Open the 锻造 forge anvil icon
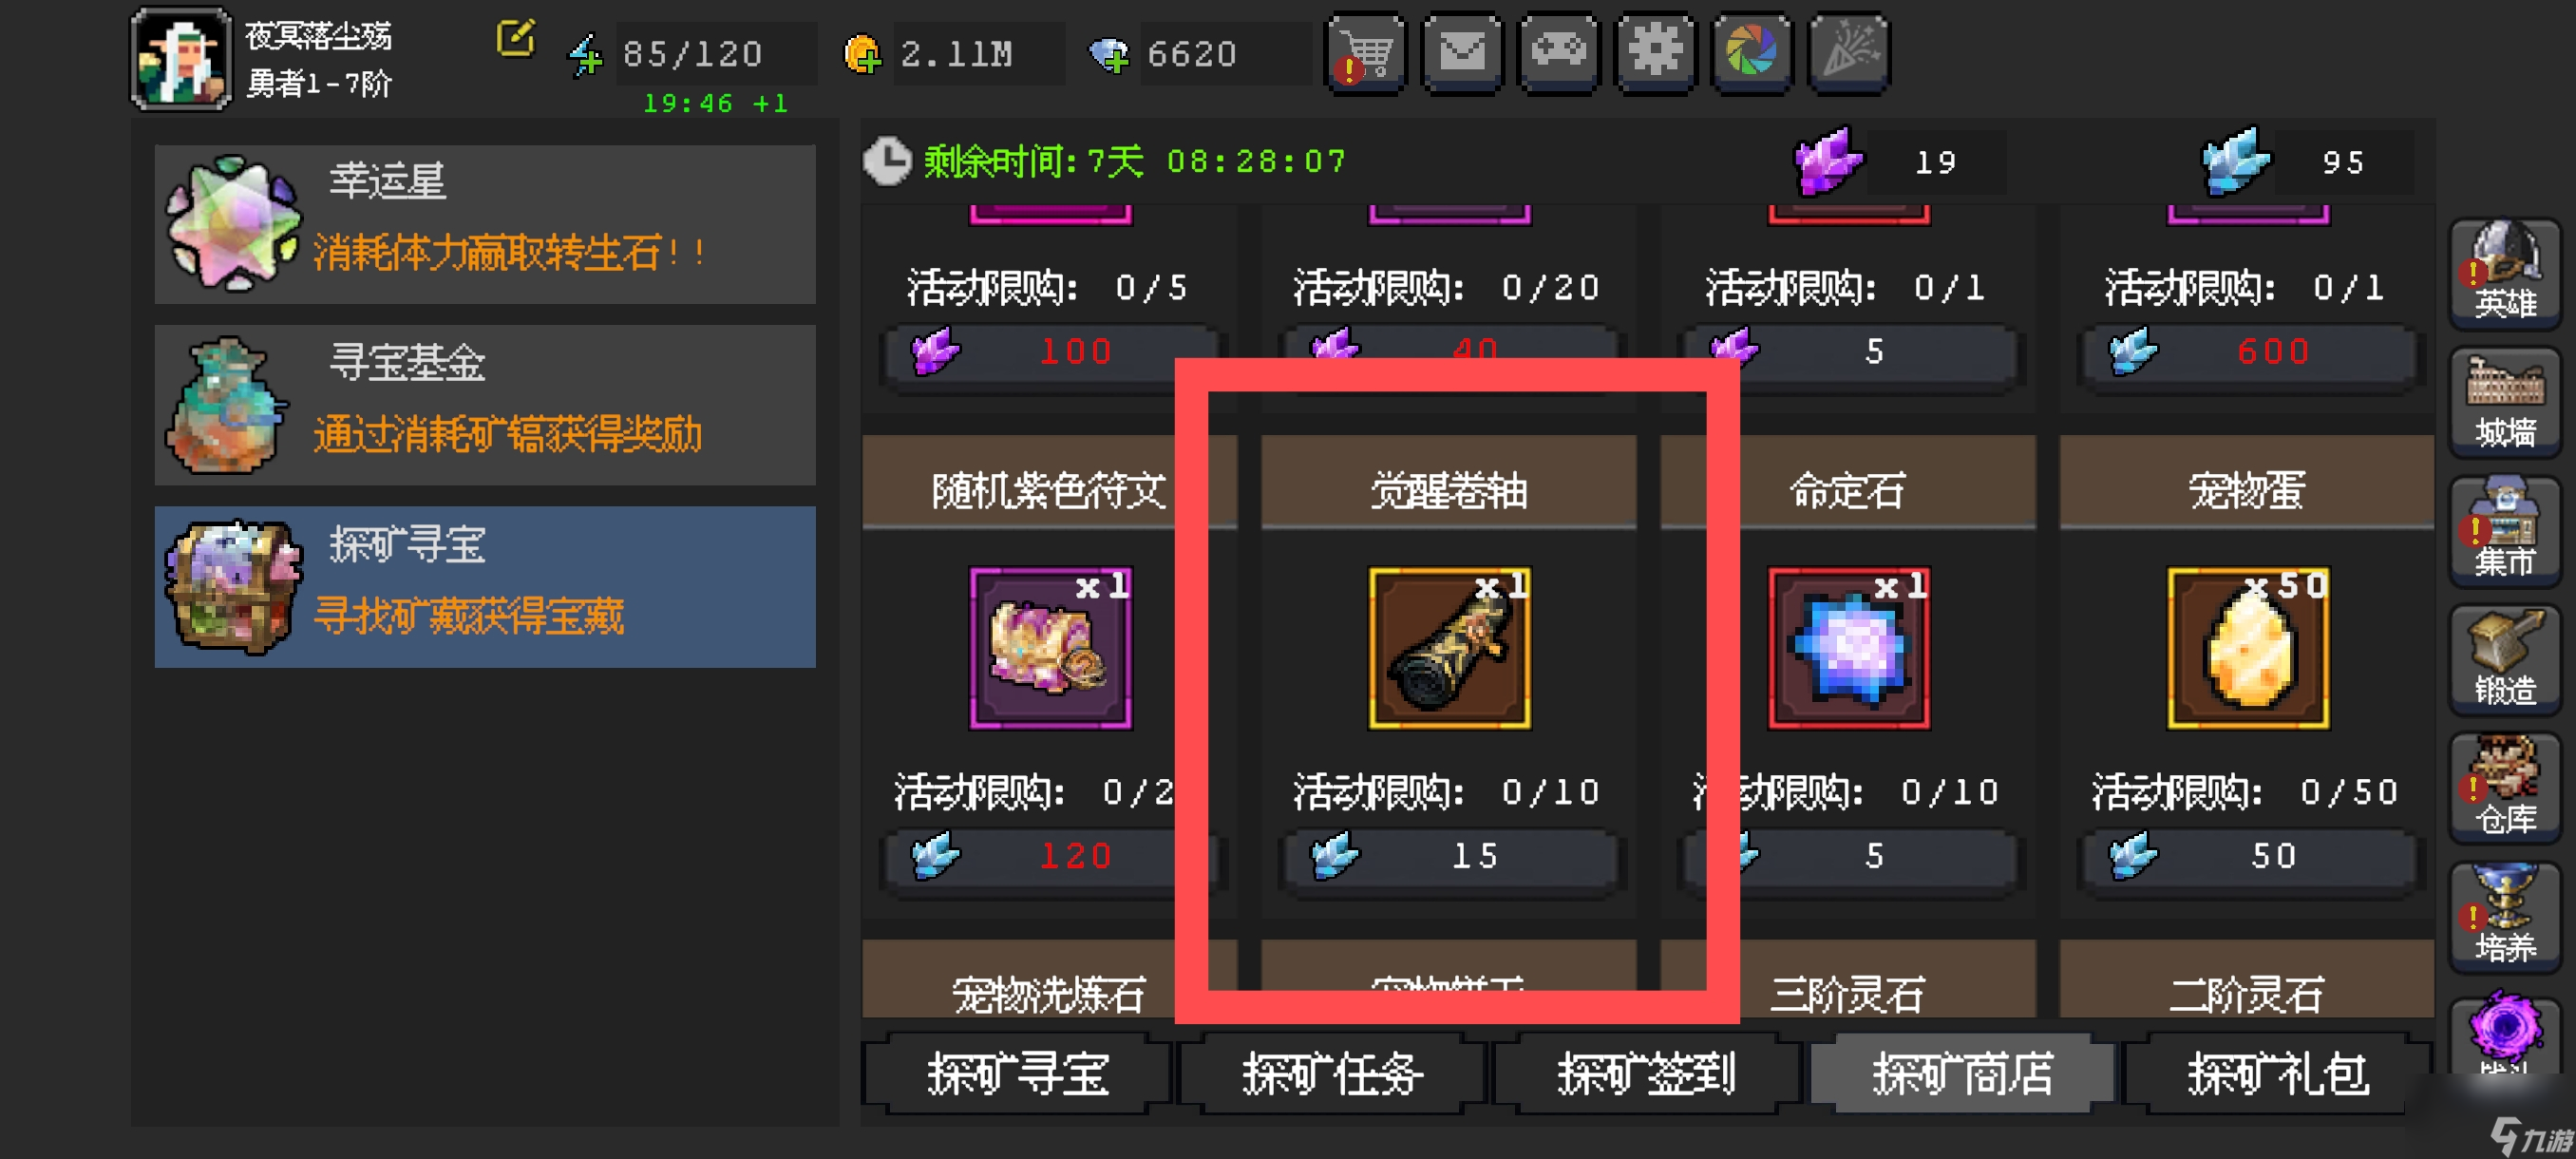Screen dimensions: 2576x1159 [x=2504, y=659]
